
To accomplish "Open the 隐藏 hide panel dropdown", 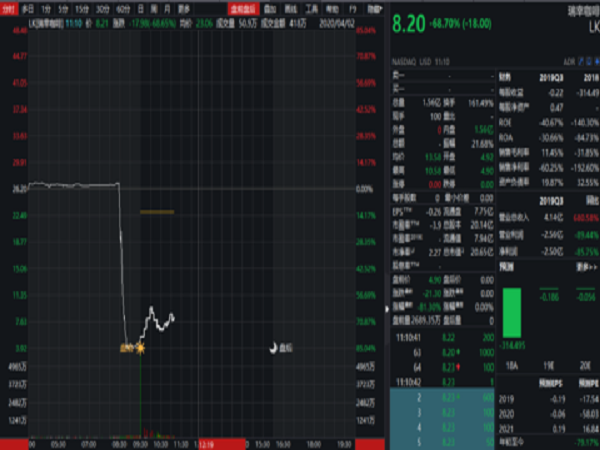I will pos(371,8).
